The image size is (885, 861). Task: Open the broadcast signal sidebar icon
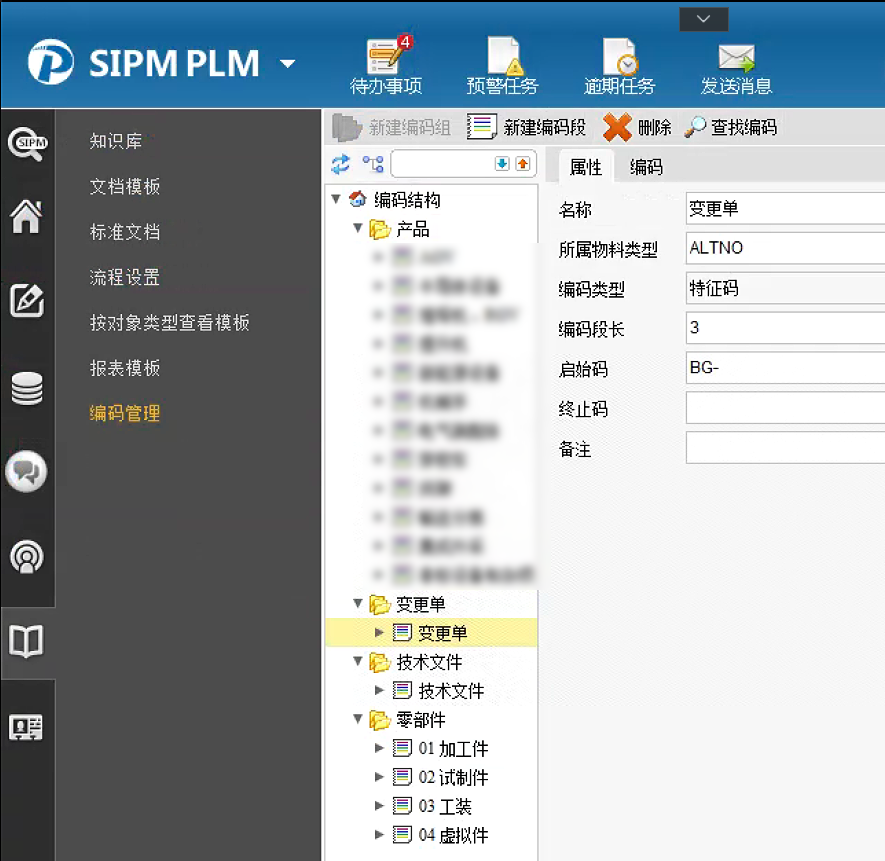click(x=27, y=557)
